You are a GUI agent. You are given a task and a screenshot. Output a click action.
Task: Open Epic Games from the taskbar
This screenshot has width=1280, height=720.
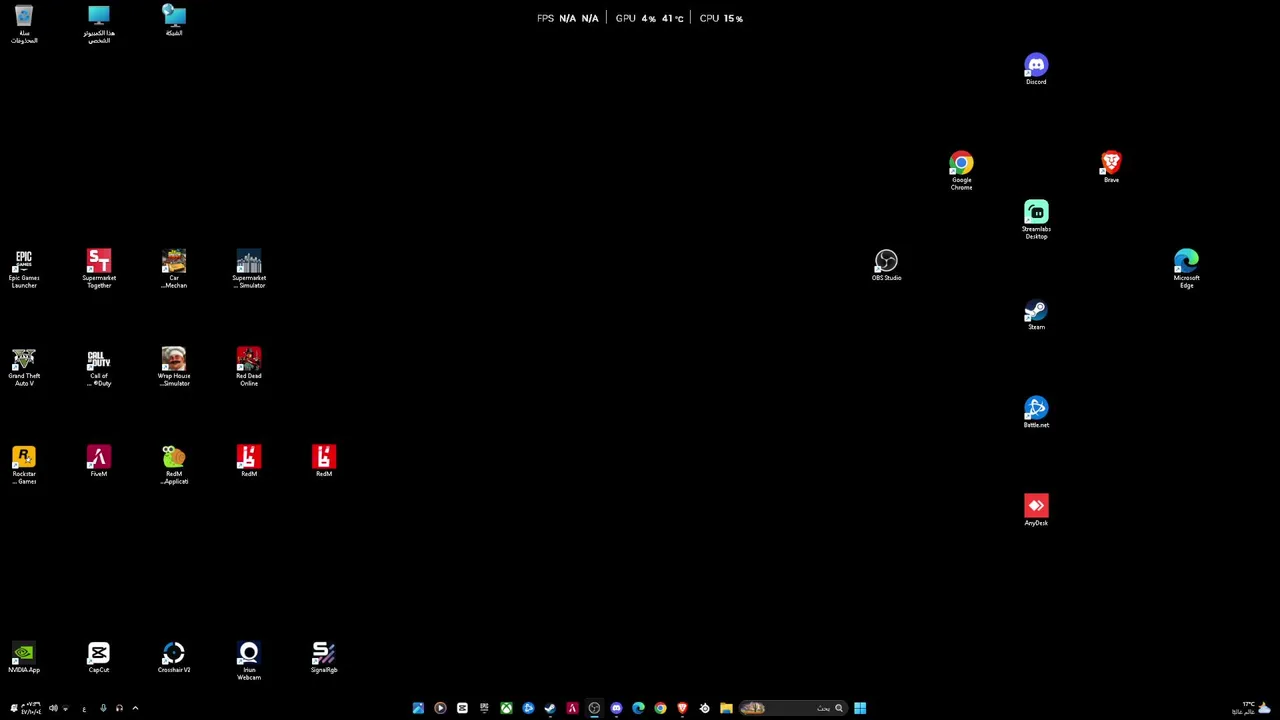coord(484,708)
